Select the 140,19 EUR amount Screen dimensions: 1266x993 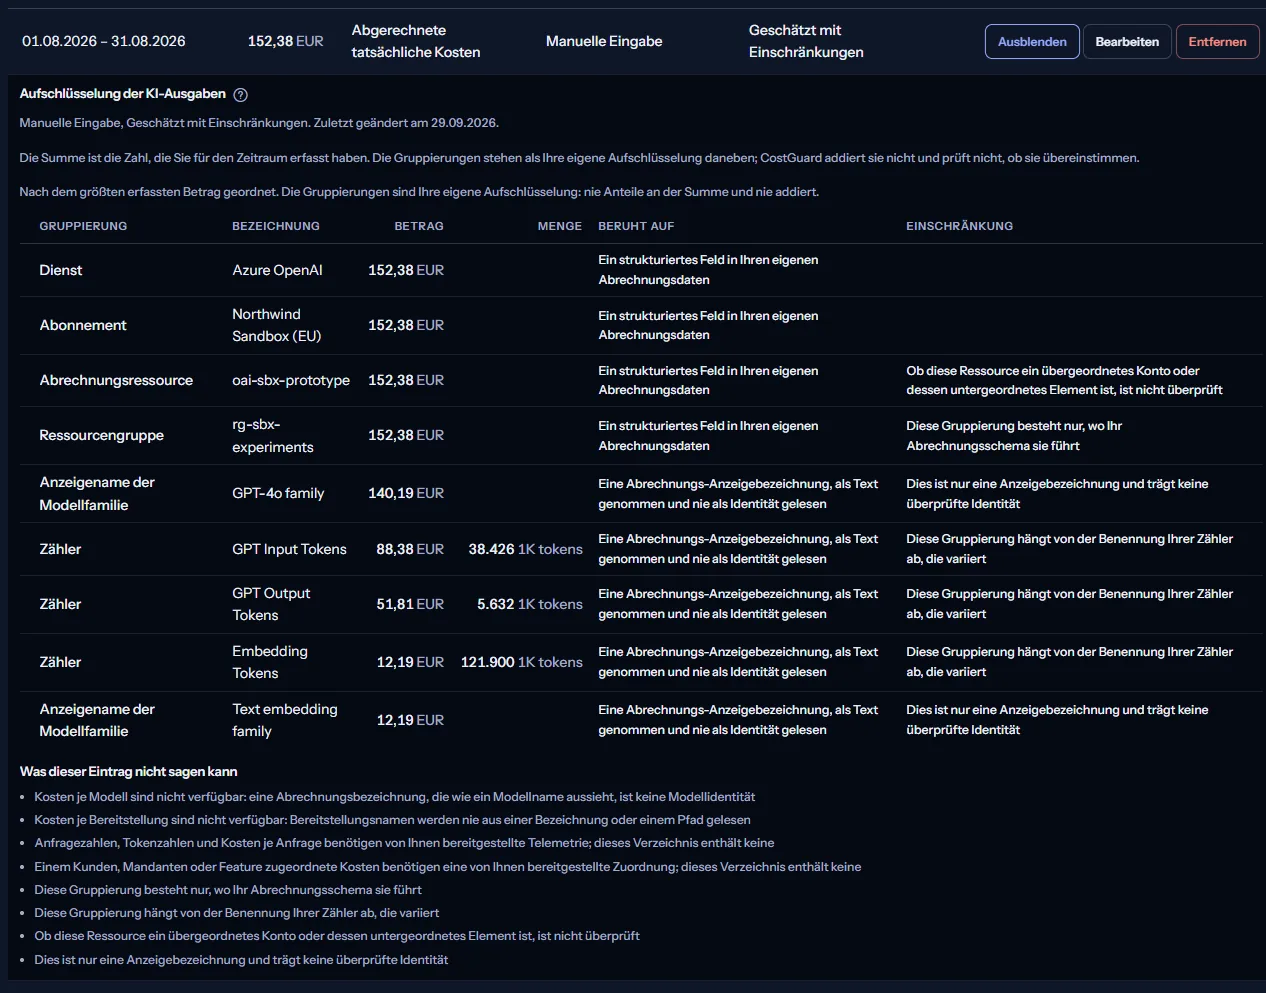pos(406,493)
